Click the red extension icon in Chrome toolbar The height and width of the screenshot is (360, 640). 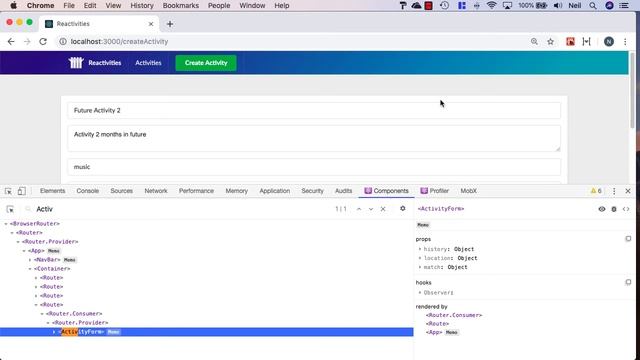click(x=570, y=42)
